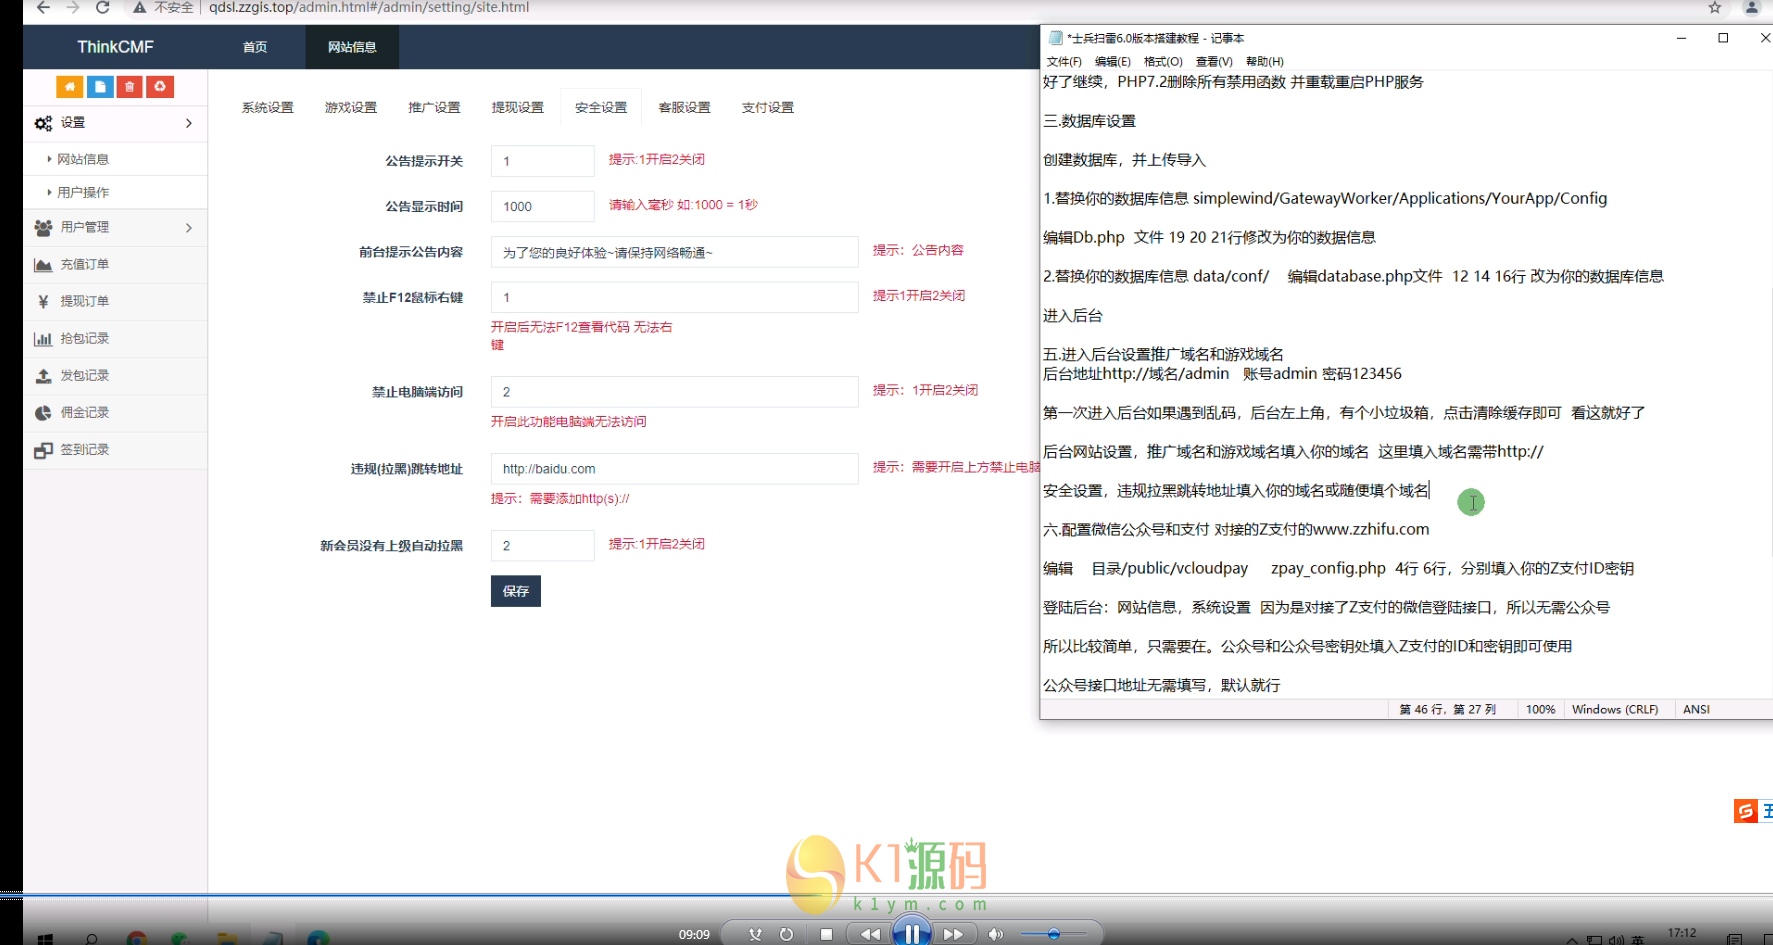Mute the video player speaker icon
Viewport: 1773px width, 945px height.
[995, 934]
